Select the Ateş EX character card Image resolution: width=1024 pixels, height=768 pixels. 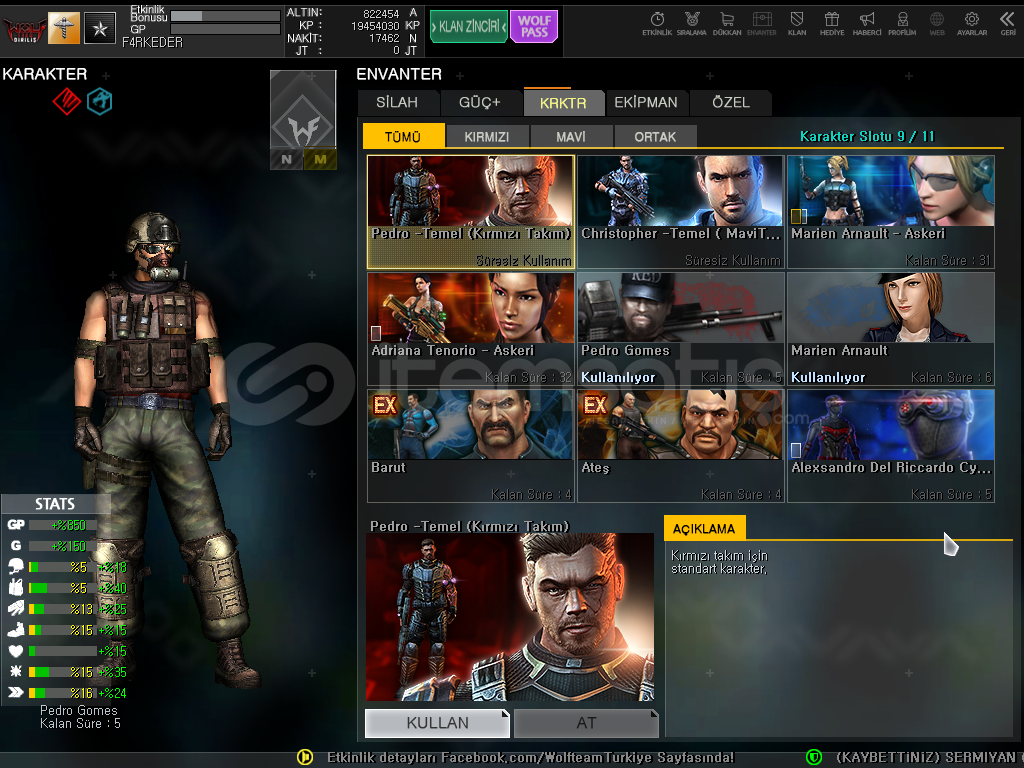tap(680, 446)
